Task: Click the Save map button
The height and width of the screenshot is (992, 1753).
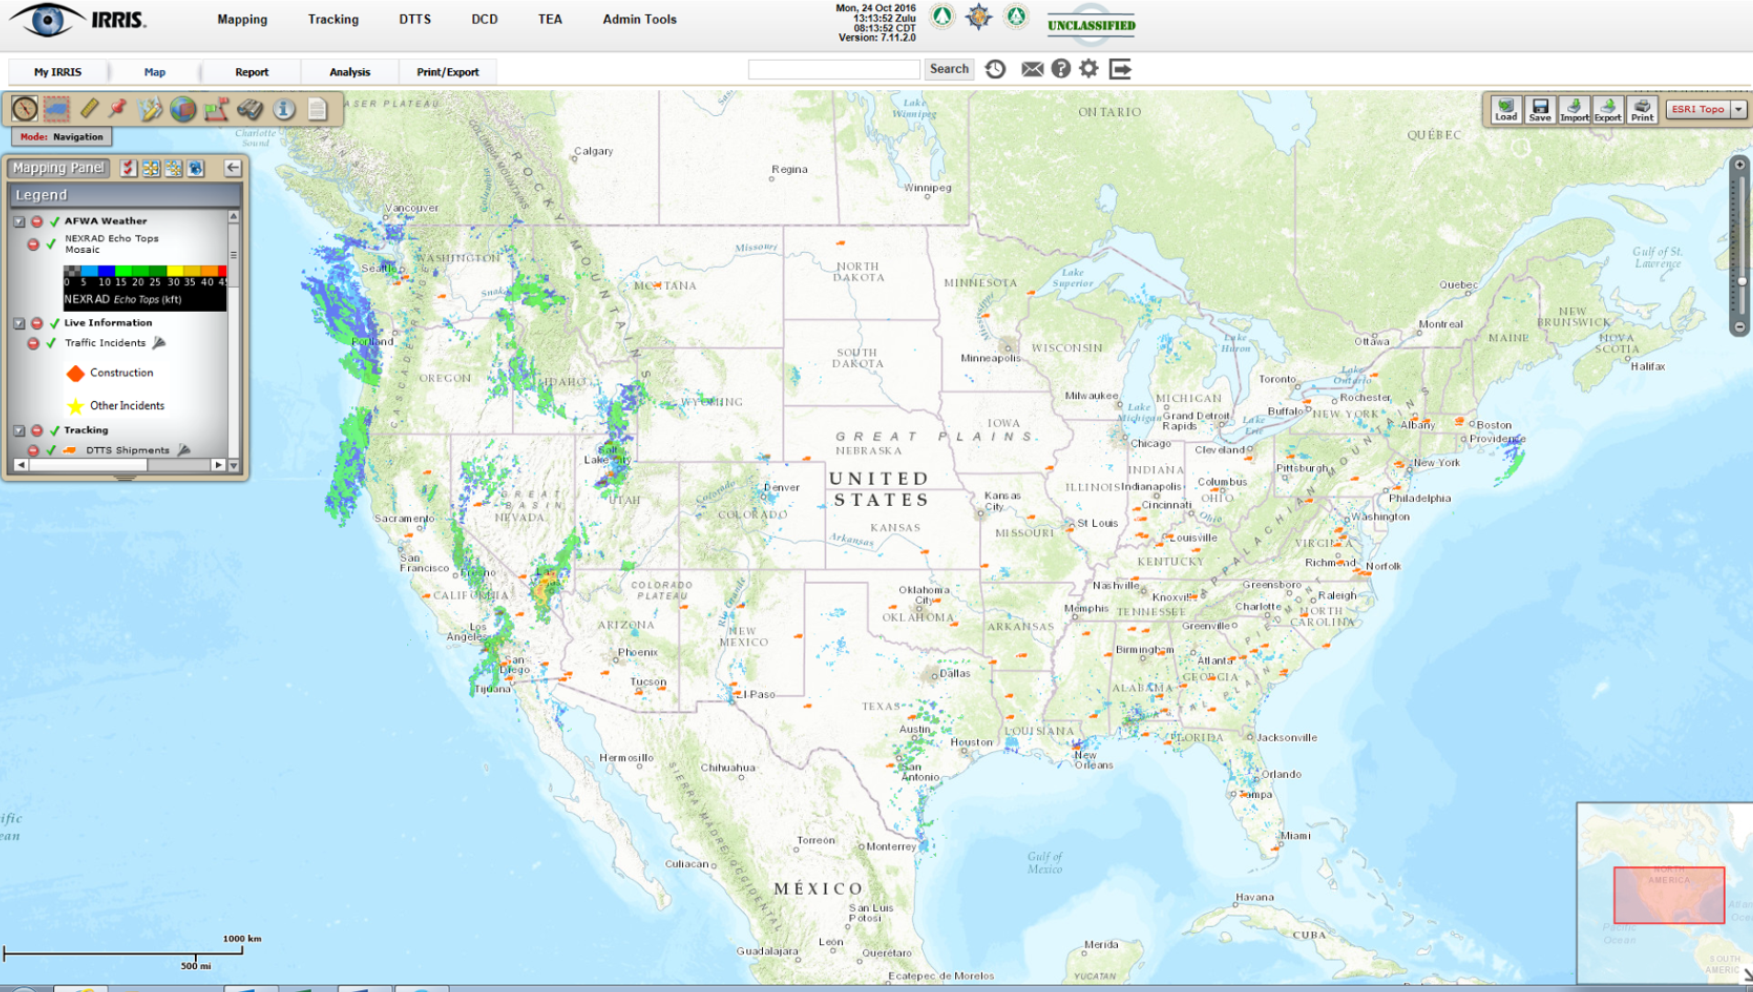Action: [x=1540, y=109]
